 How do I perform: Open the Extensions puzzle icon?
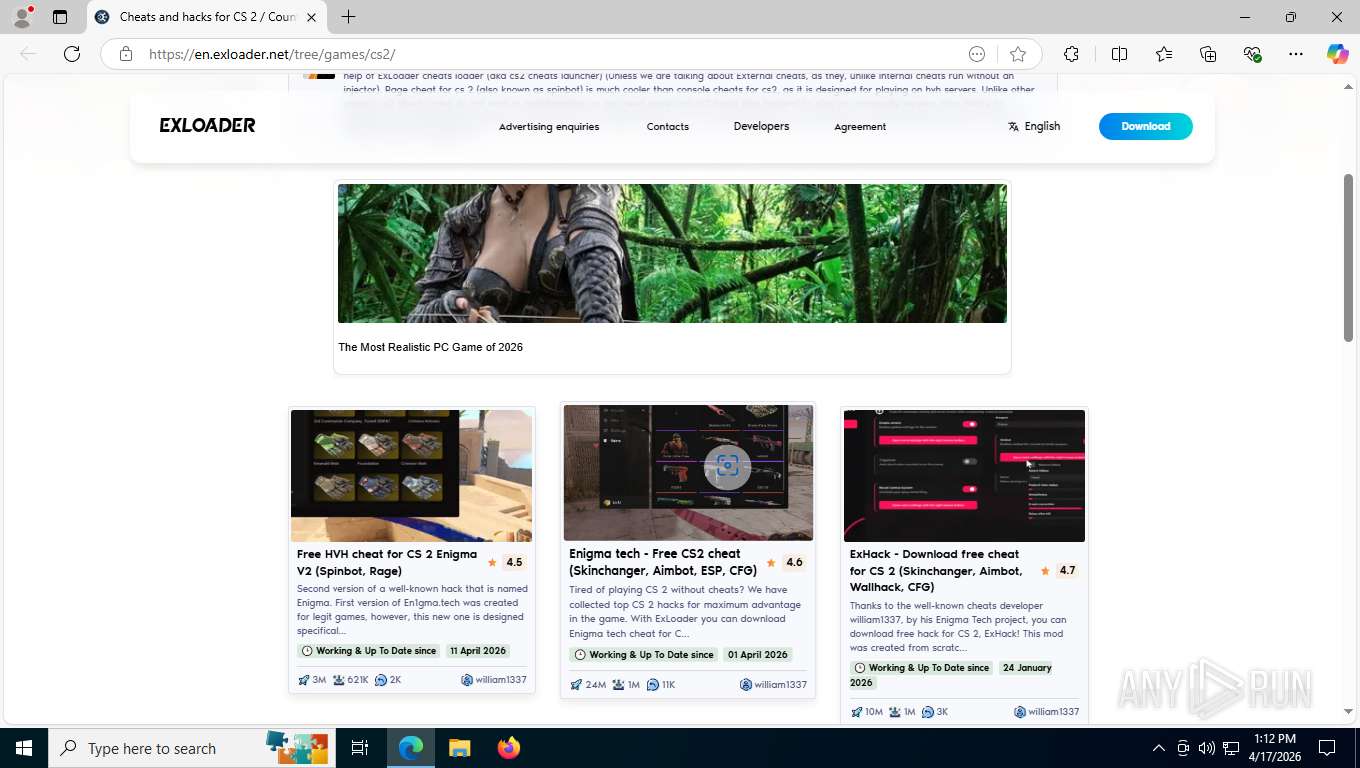pos(1071,54)
